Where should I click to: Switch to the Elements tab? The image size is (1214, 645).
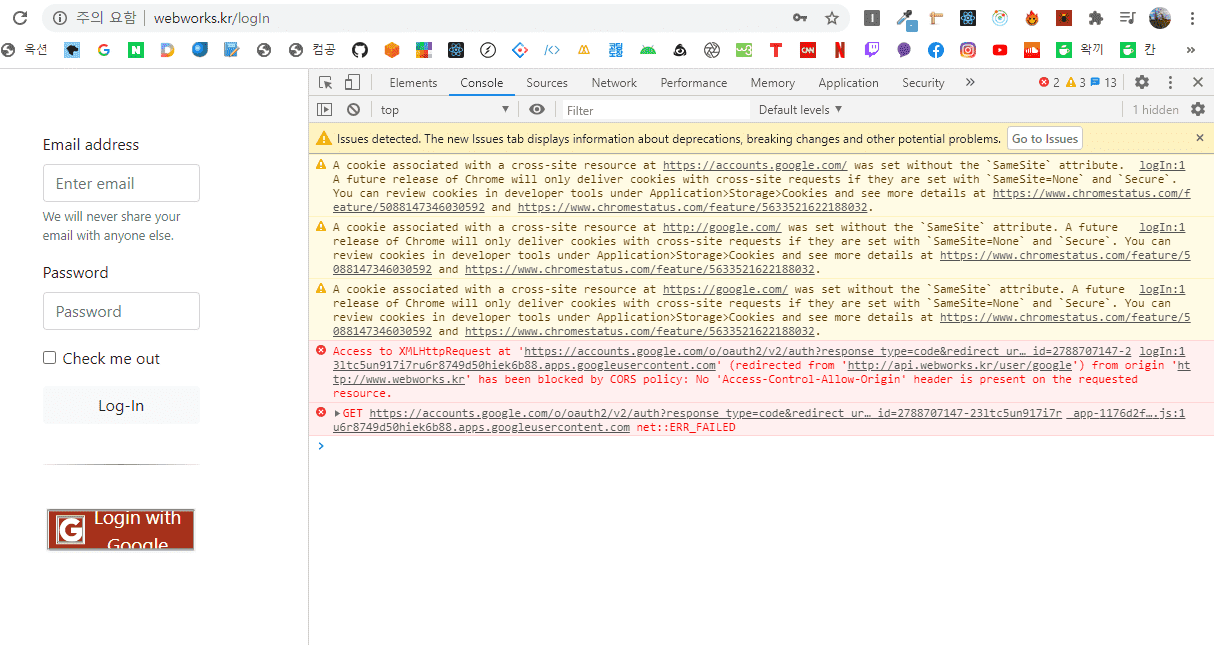[x=413, y=83]
